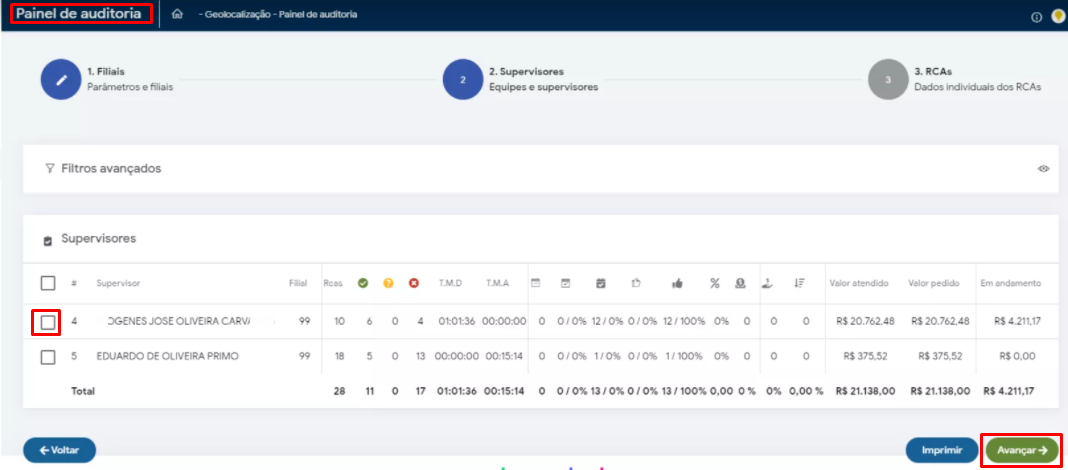Click the step 3 RCAs circle
The height and width of the screenshot is (470, 1068).
[888, 80]
